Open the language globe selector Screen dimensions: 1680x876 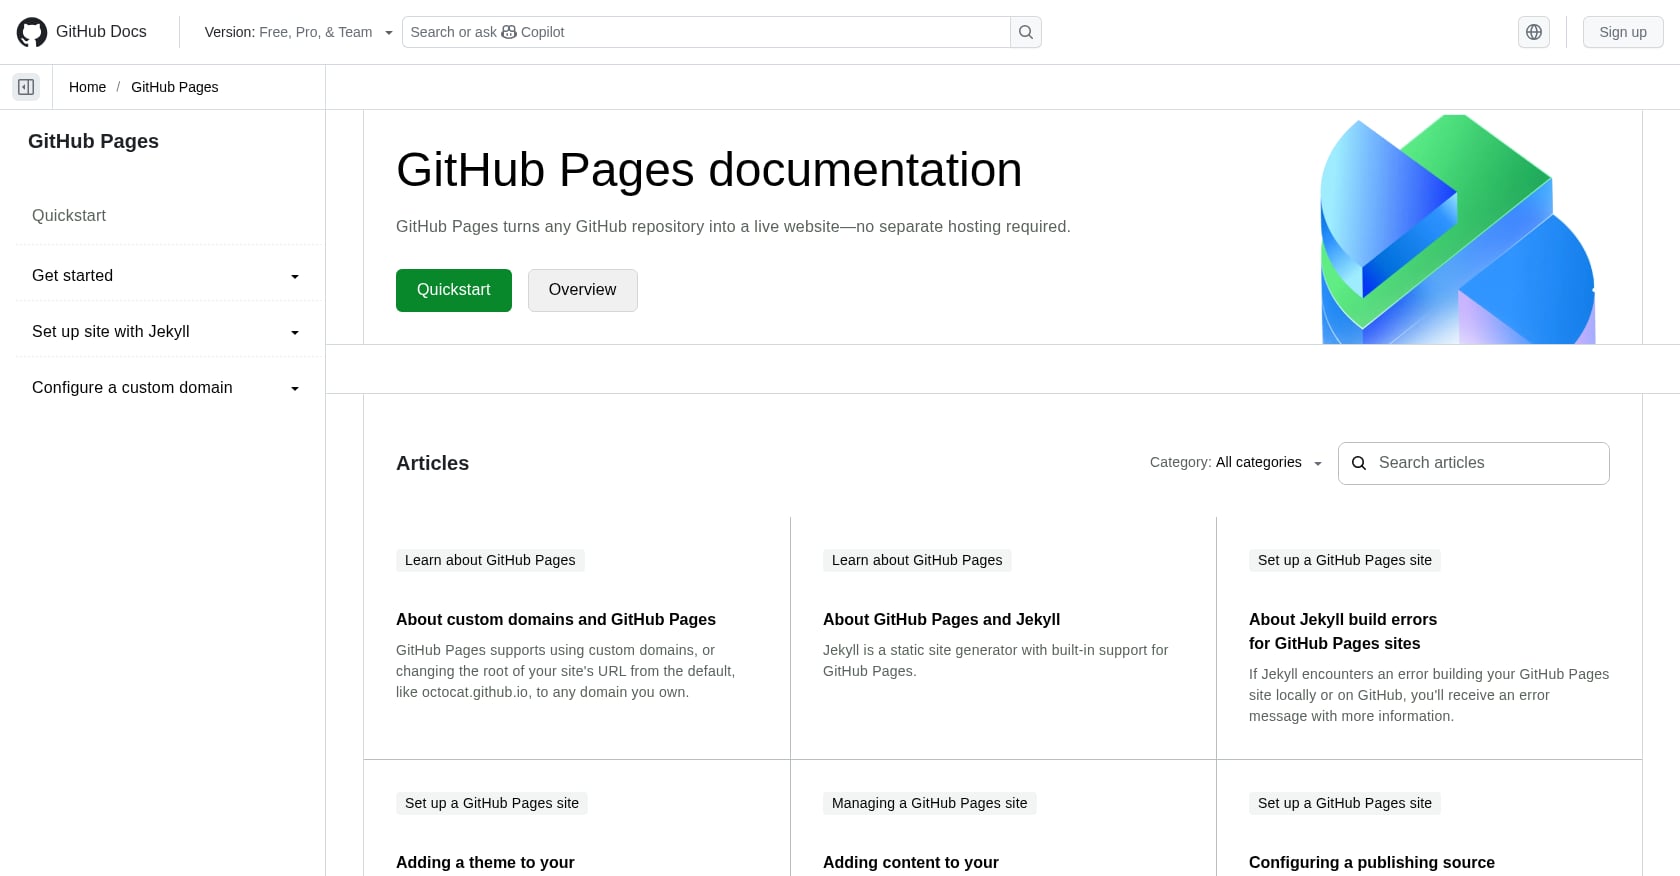(x=1534, y=32)
